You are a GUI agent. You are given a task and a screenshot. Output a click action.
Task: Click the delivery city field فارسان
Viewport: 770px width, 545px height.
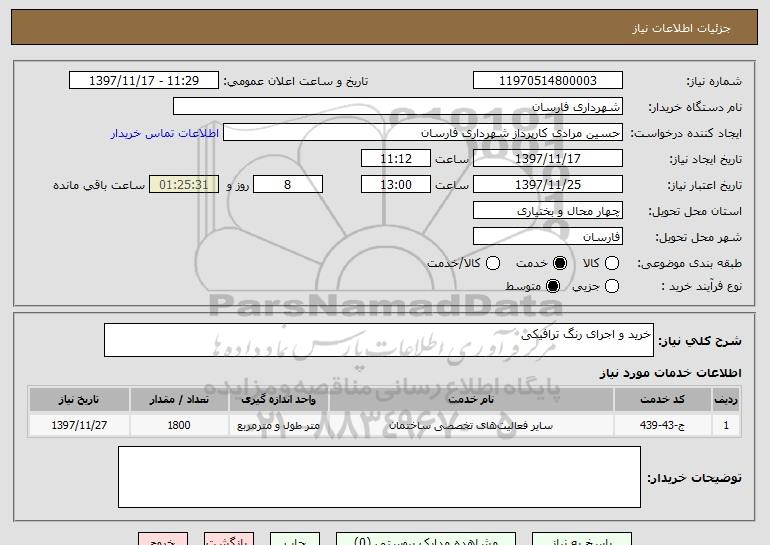click(548, 237)
